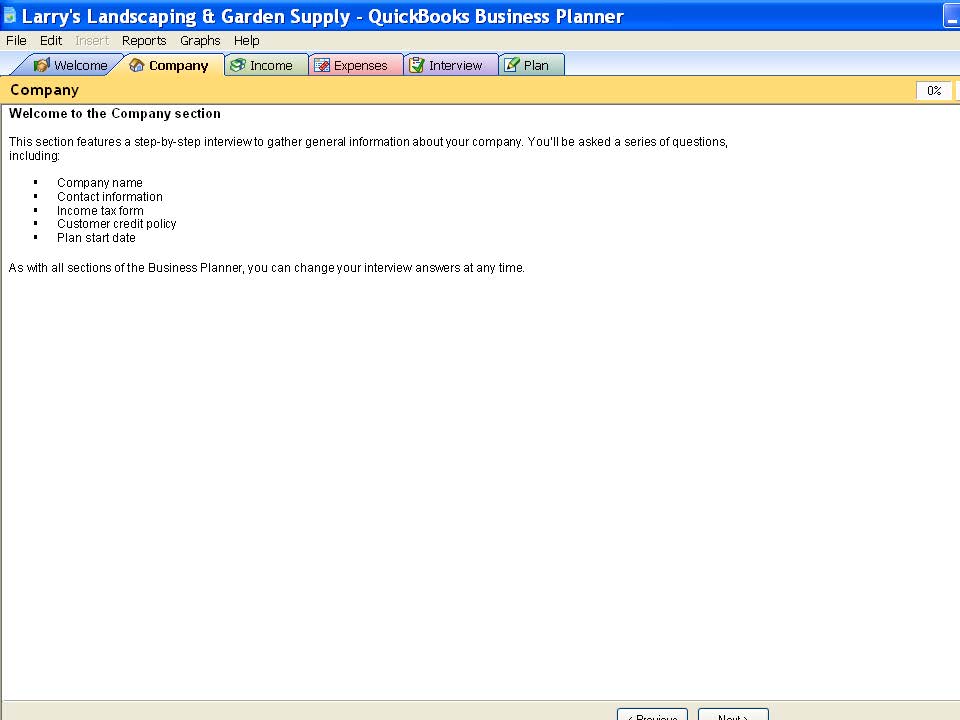Click the 'Company name' bullet text
Viewport: 960px width, 720px height.
100,182
